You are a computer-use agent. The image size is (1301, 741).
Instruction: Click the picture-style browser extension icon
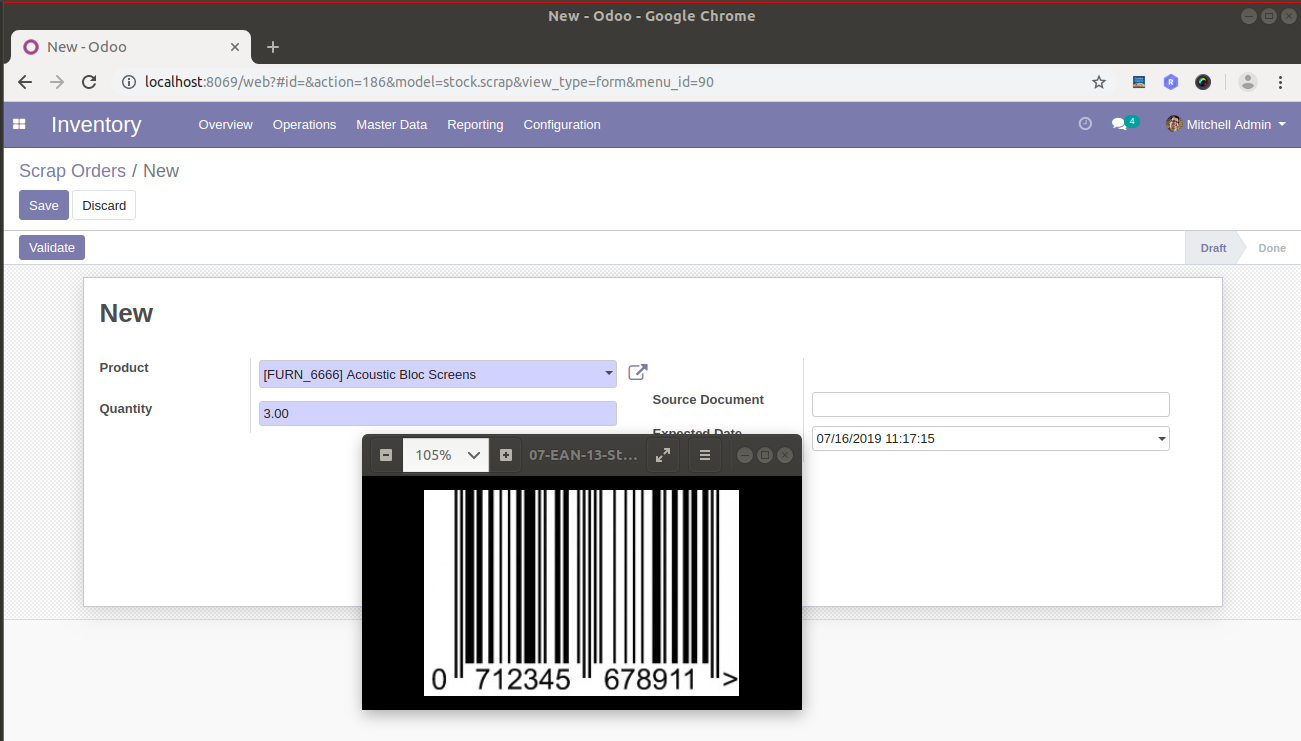(1138, 82)
